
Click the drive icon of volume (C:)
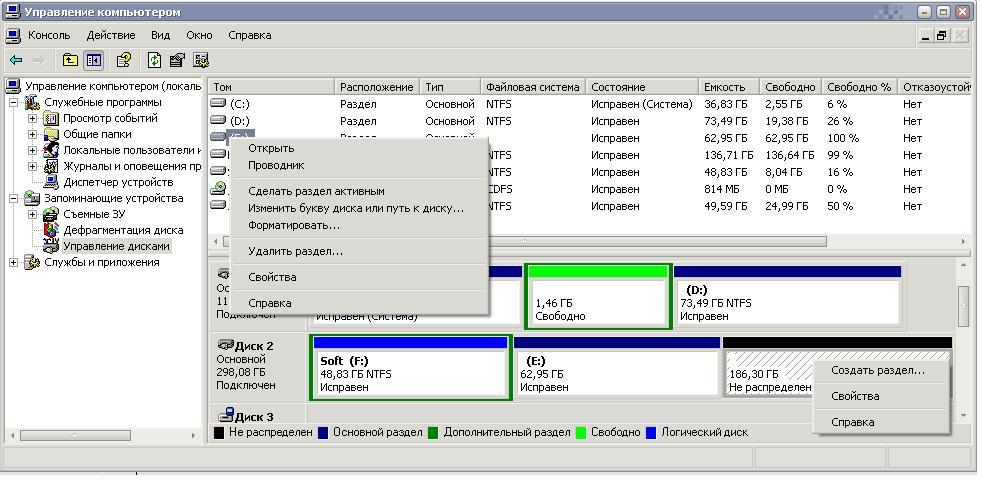click(x=218, y=103)
